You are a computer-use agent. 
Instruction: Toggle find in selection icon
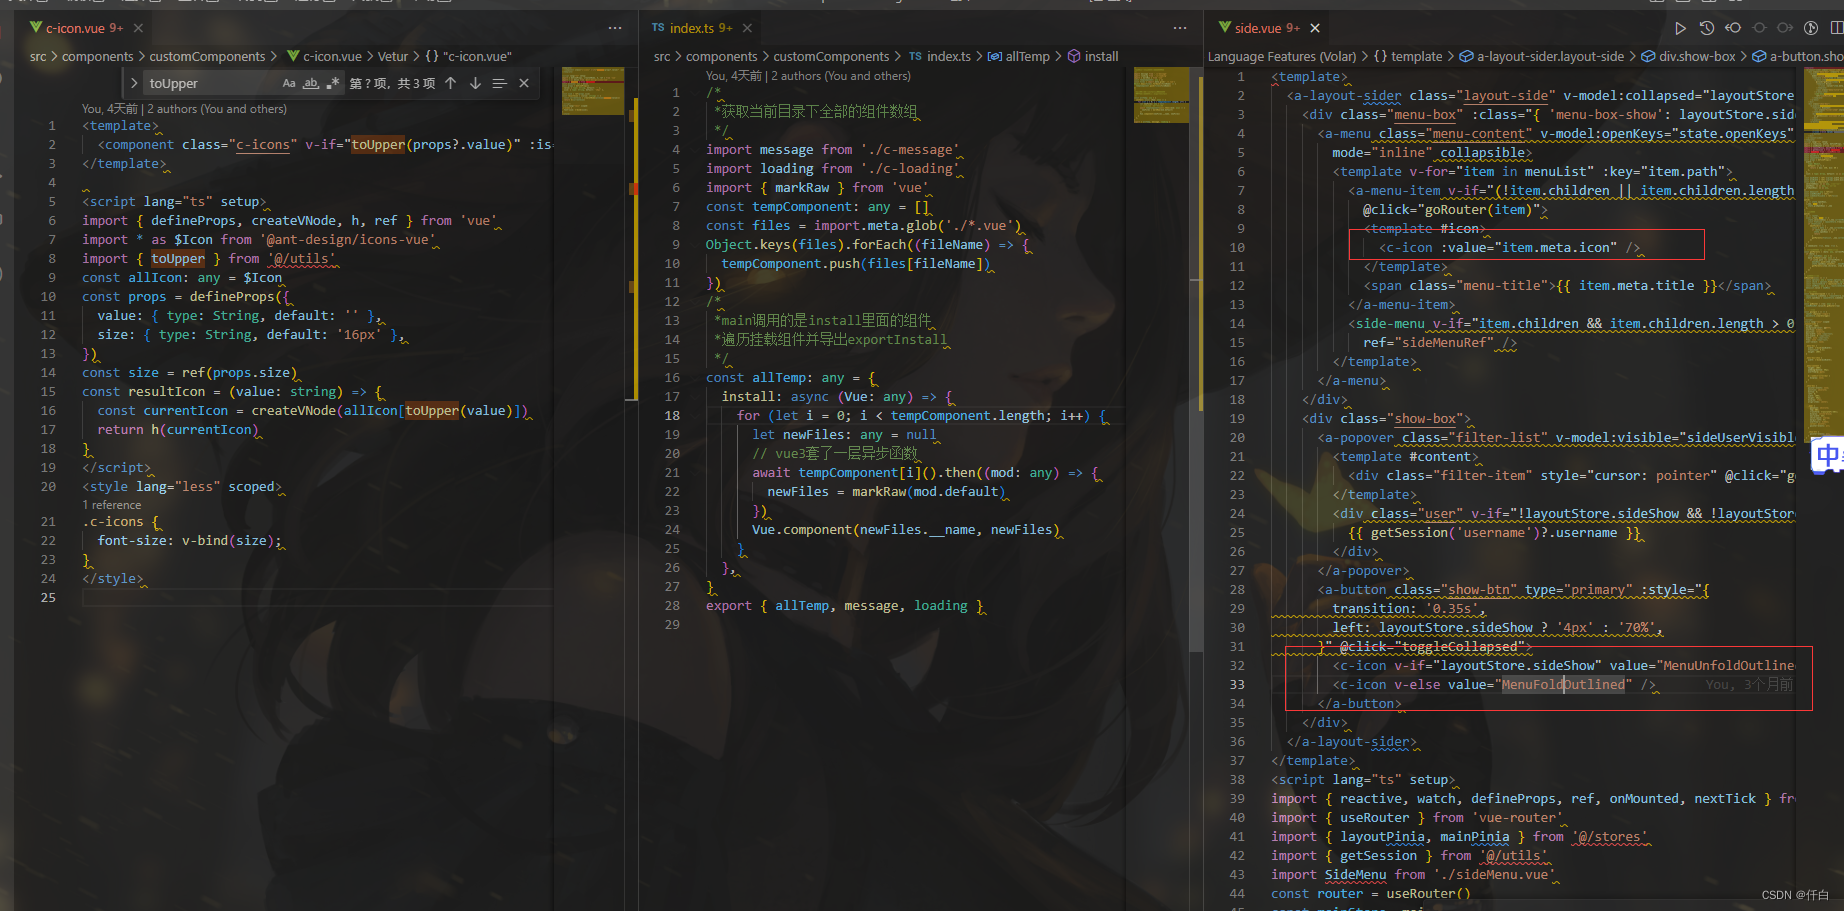(499, 83)
